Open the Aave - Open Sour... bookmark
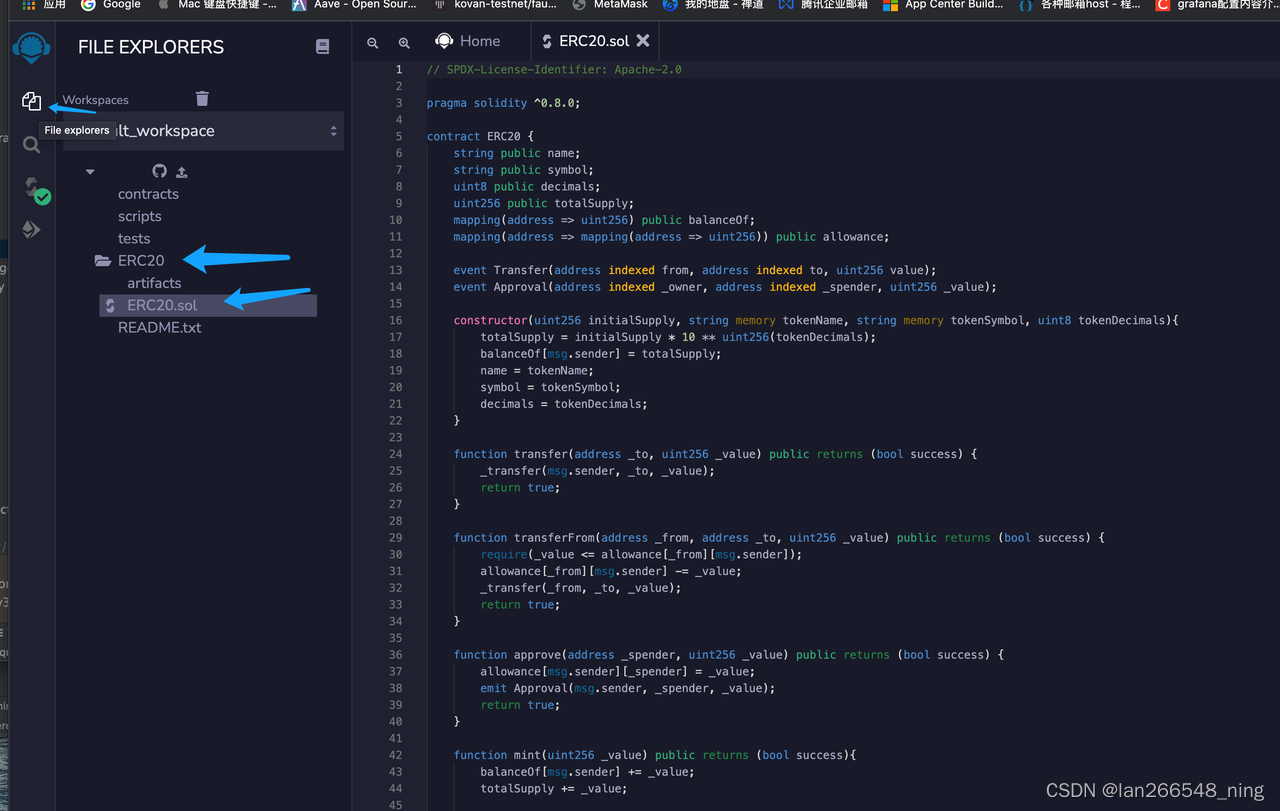1280x811 pixels. coord(354,5)
